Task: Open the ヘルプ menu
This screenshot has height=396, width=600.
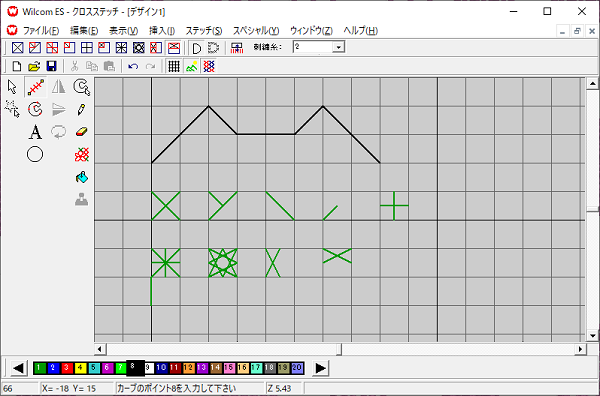Action: 360,30
